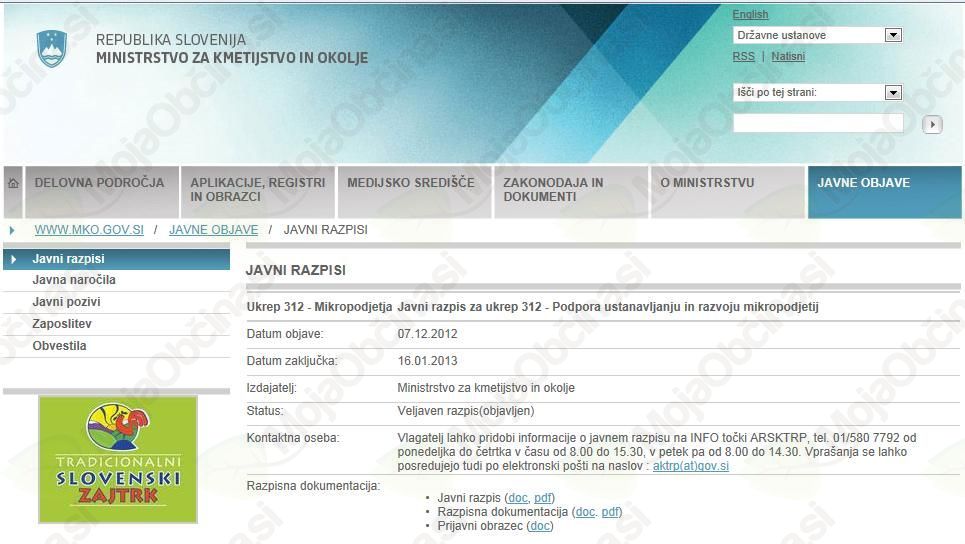965x544 pixels.
Task: Click the search text input field
Action: click(817, 124)
